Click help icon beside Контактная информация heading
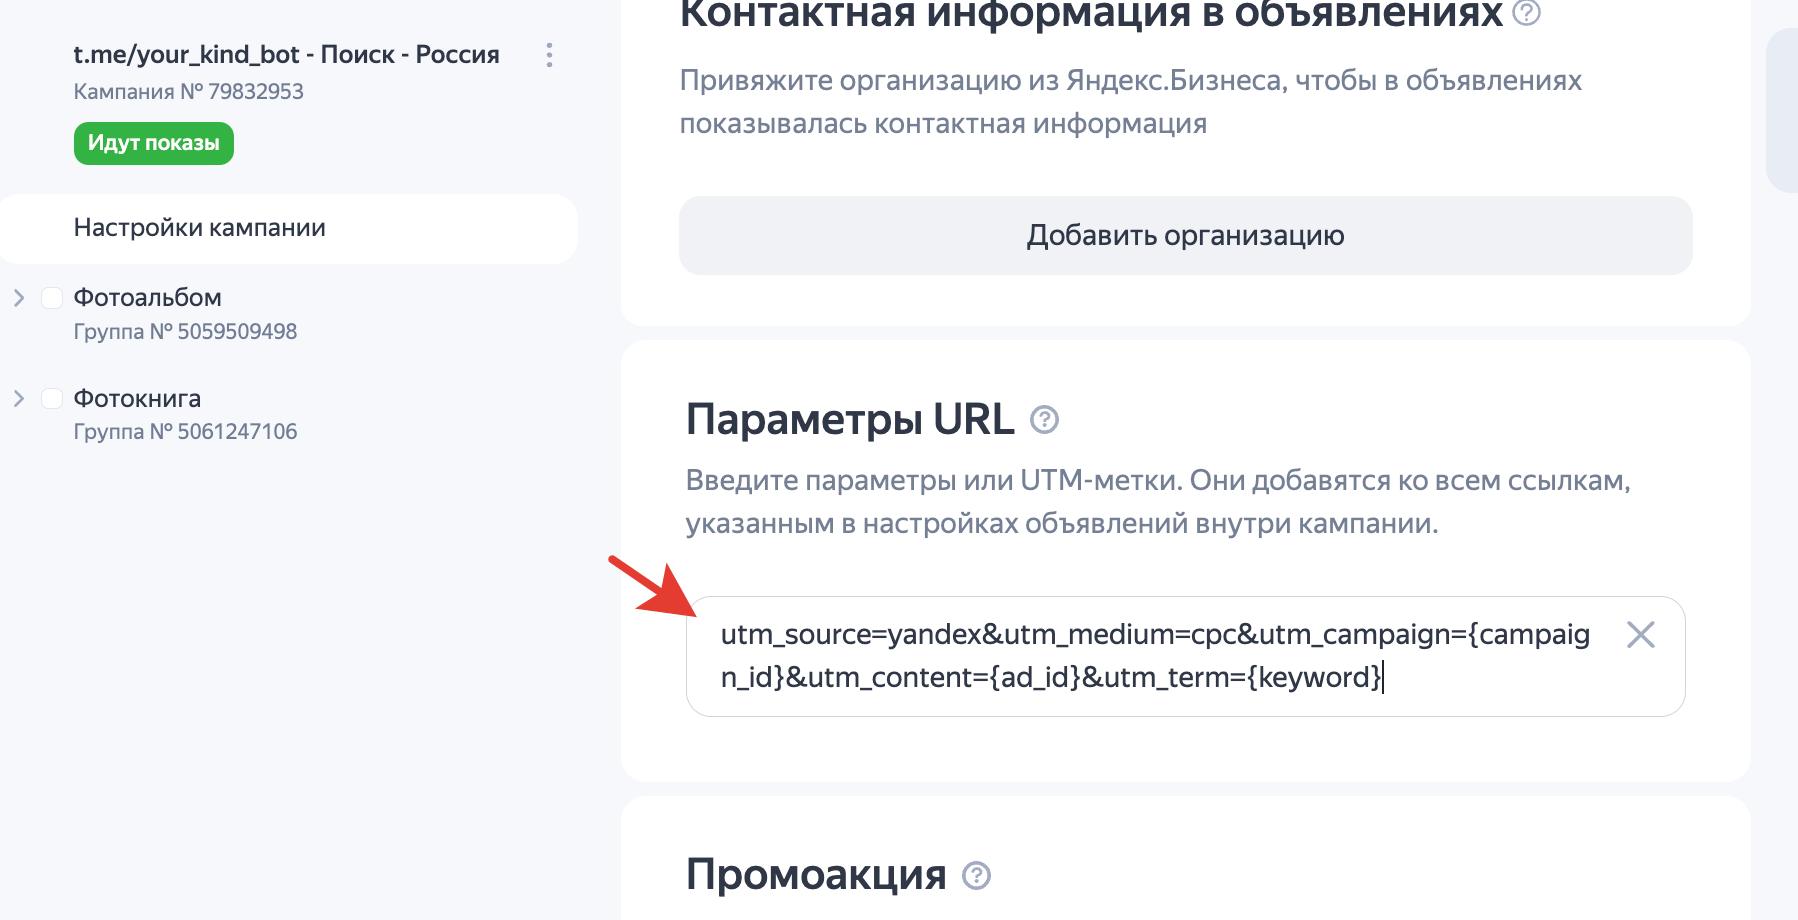 click(x=1526, y=13)
